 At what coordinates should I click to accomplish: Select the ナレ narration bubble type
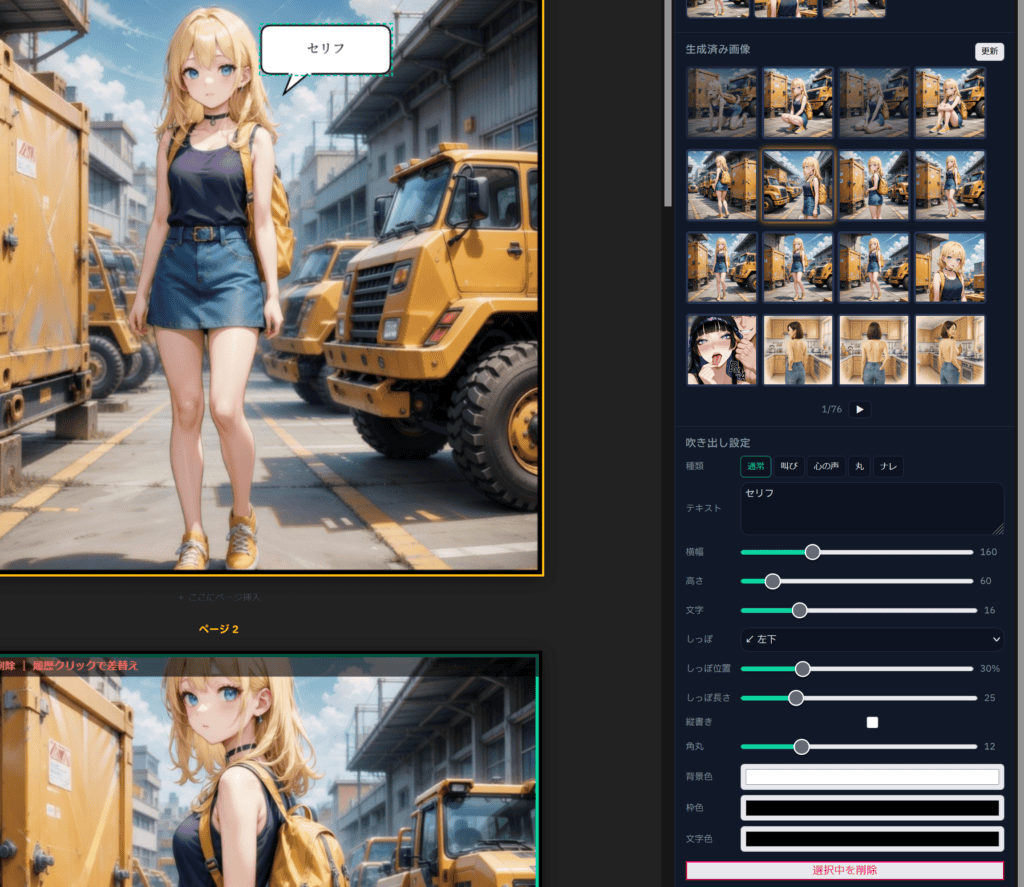coord(887,466)
